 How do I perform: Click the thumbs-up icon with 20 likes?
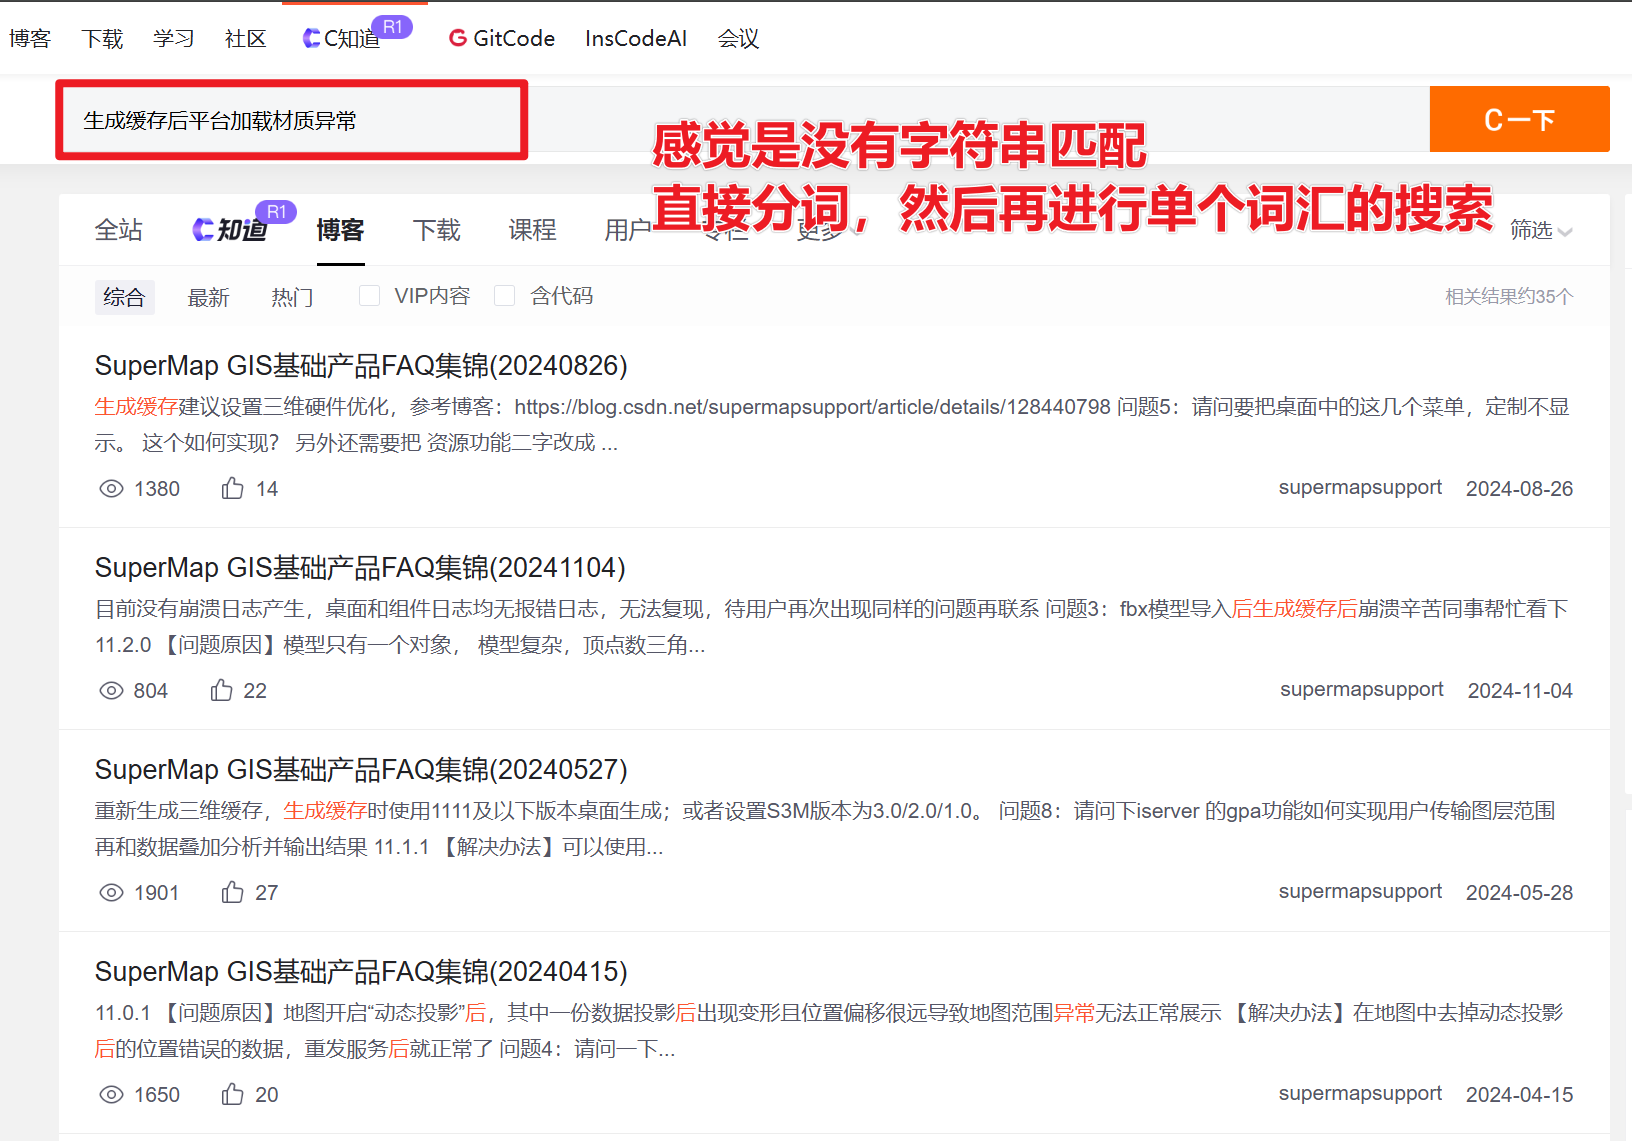coord(233,1094)
